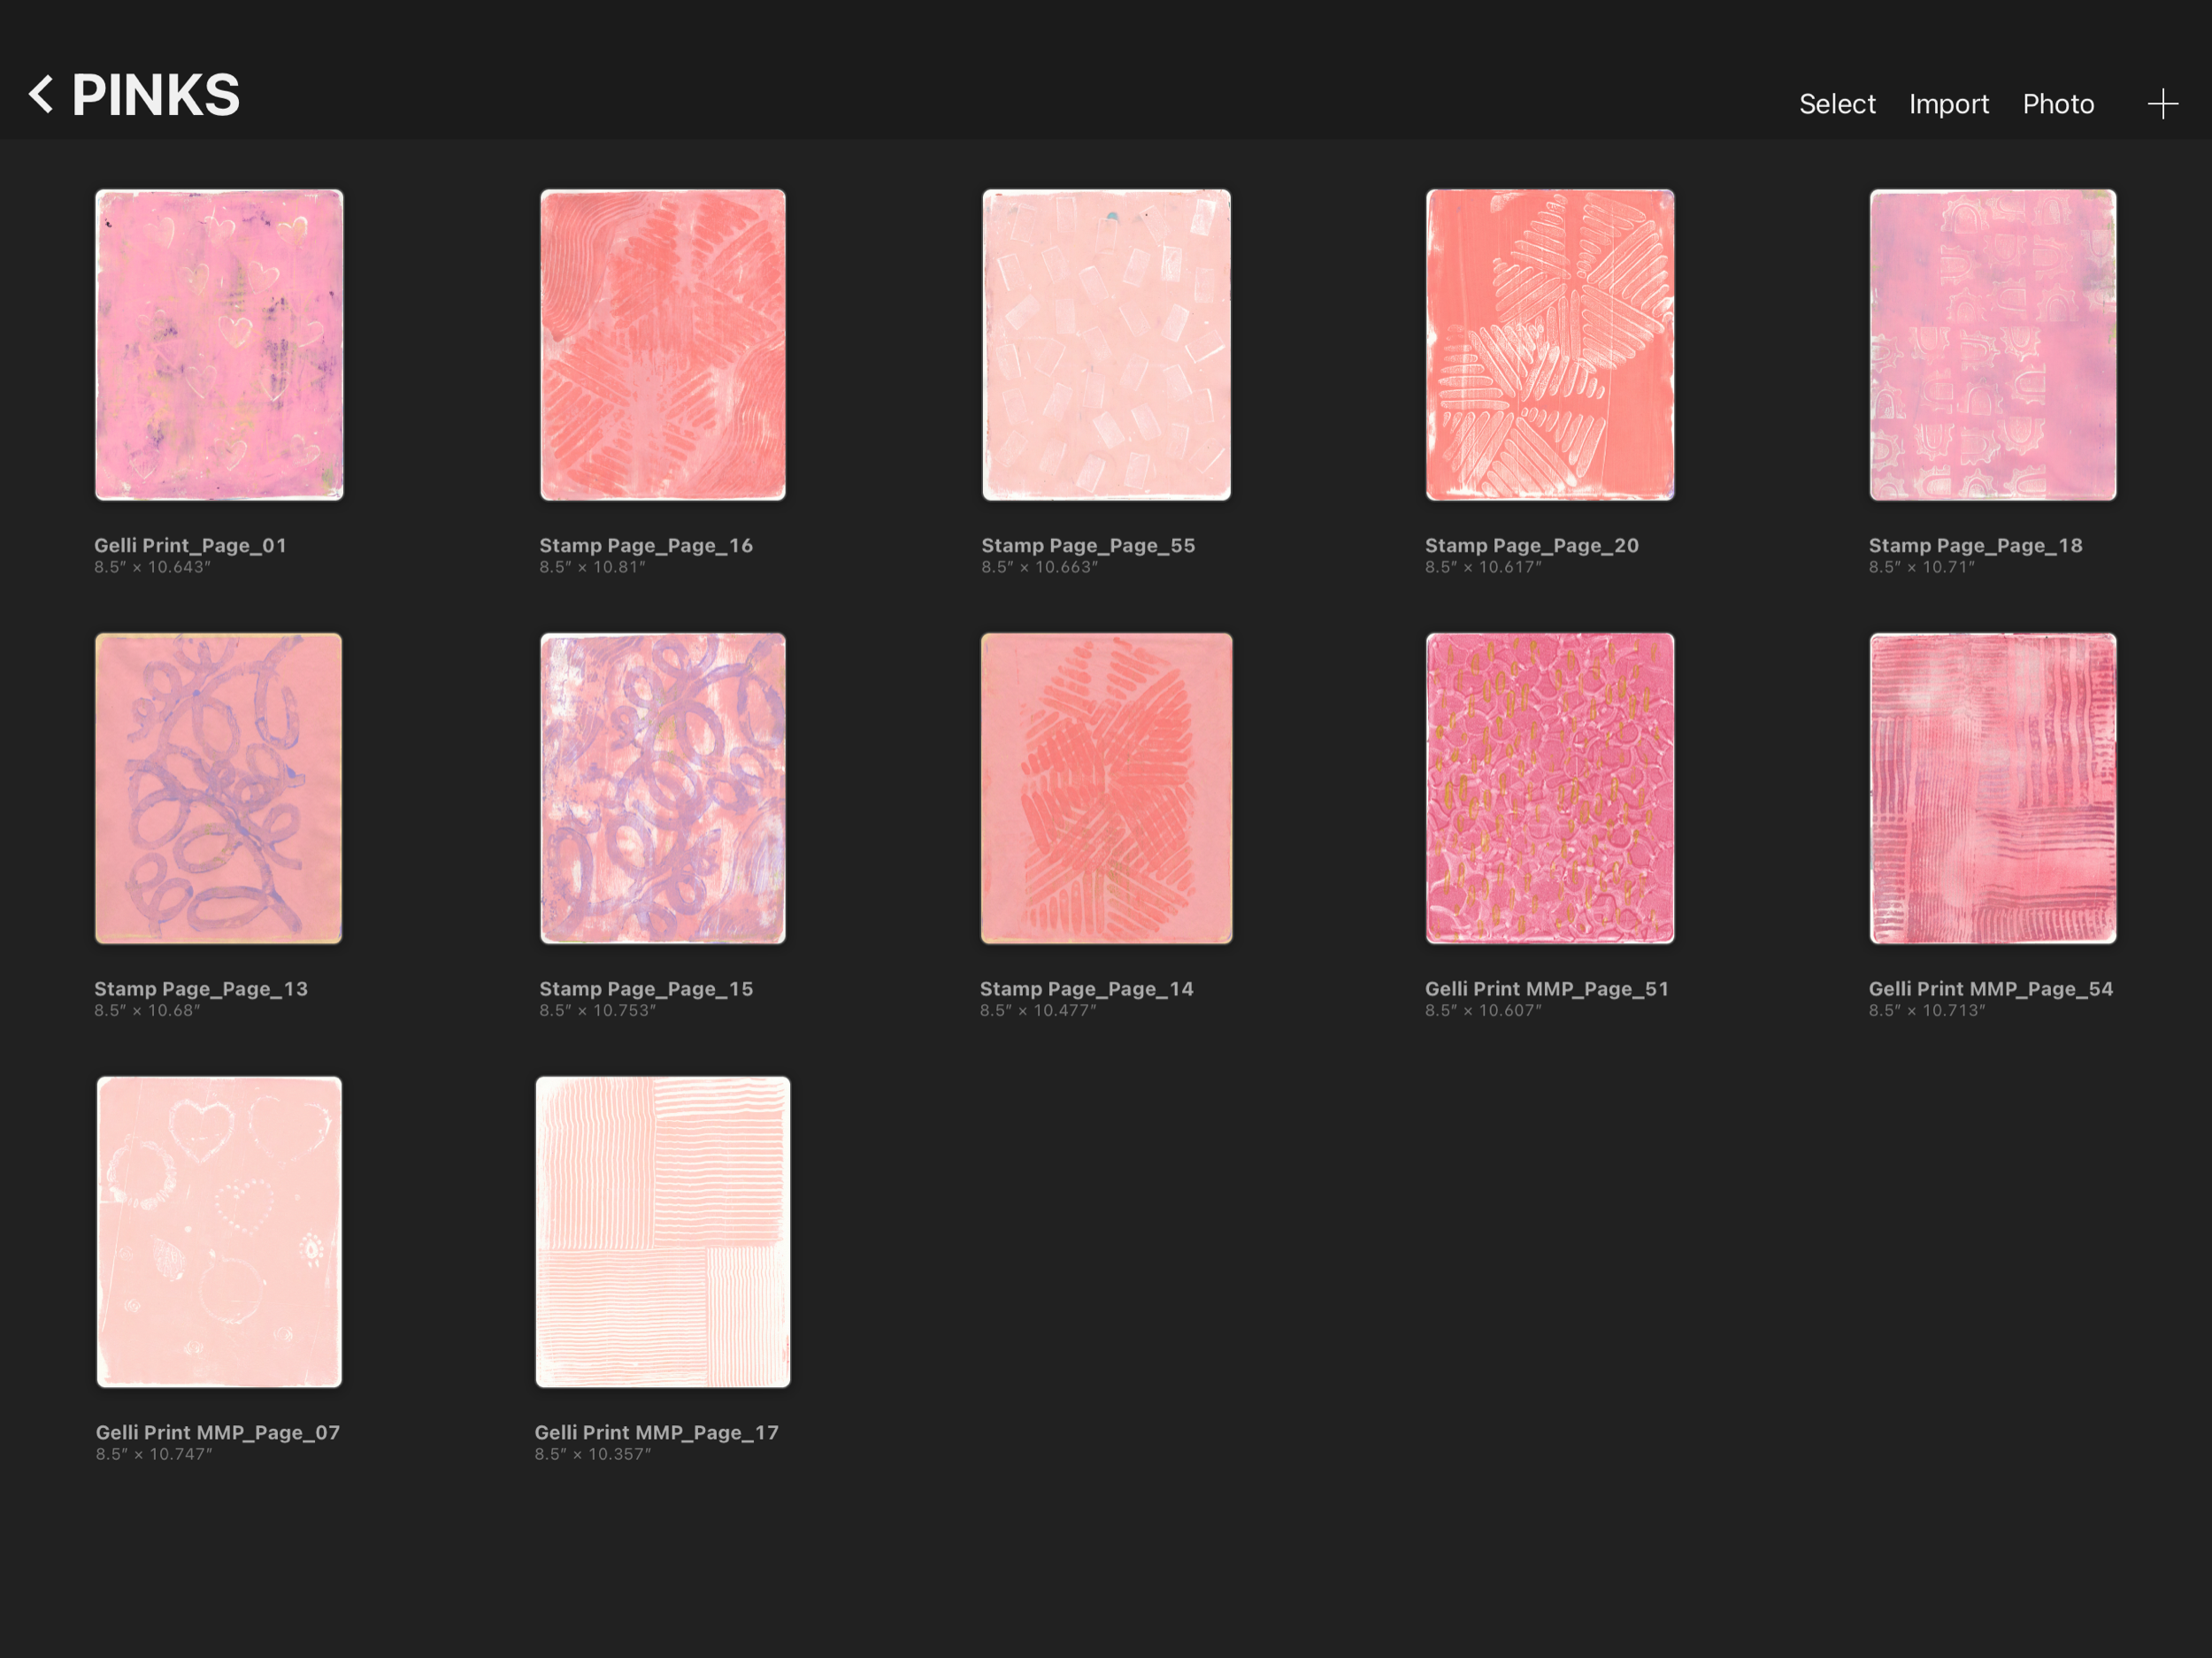2212x1658 pixels.
Task: Tap the Stamp Page_Page_20 title label
Action: [1531, 545]
